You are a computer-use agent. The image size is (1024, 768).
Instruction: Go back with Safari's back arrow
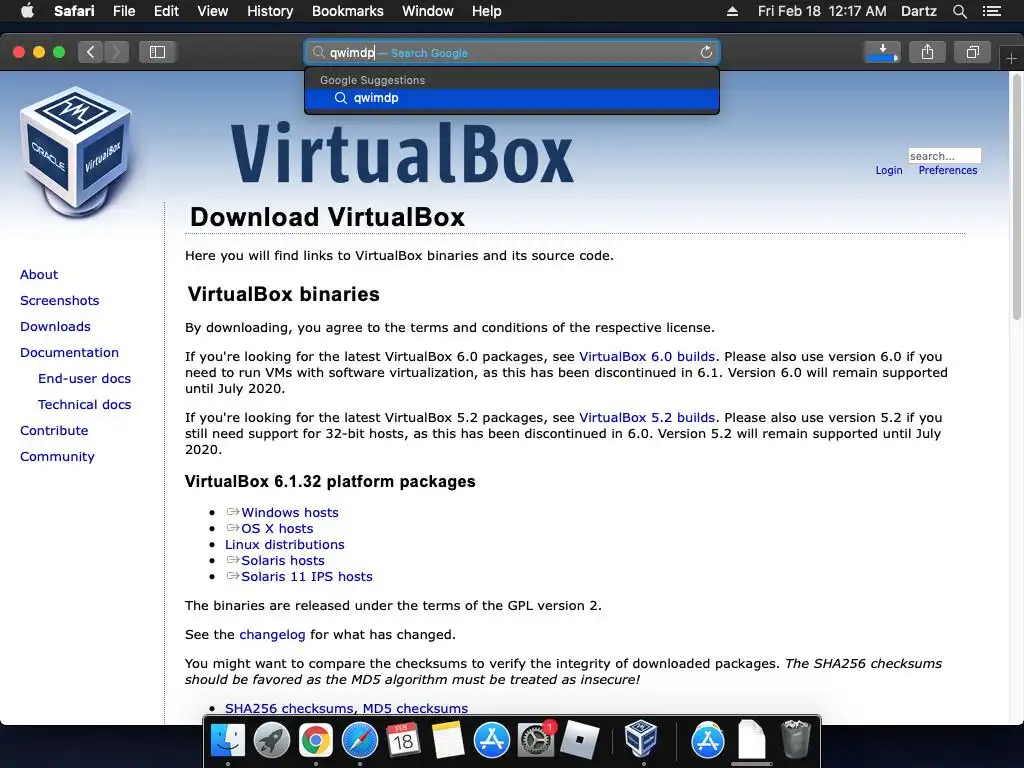pos(91,52)
